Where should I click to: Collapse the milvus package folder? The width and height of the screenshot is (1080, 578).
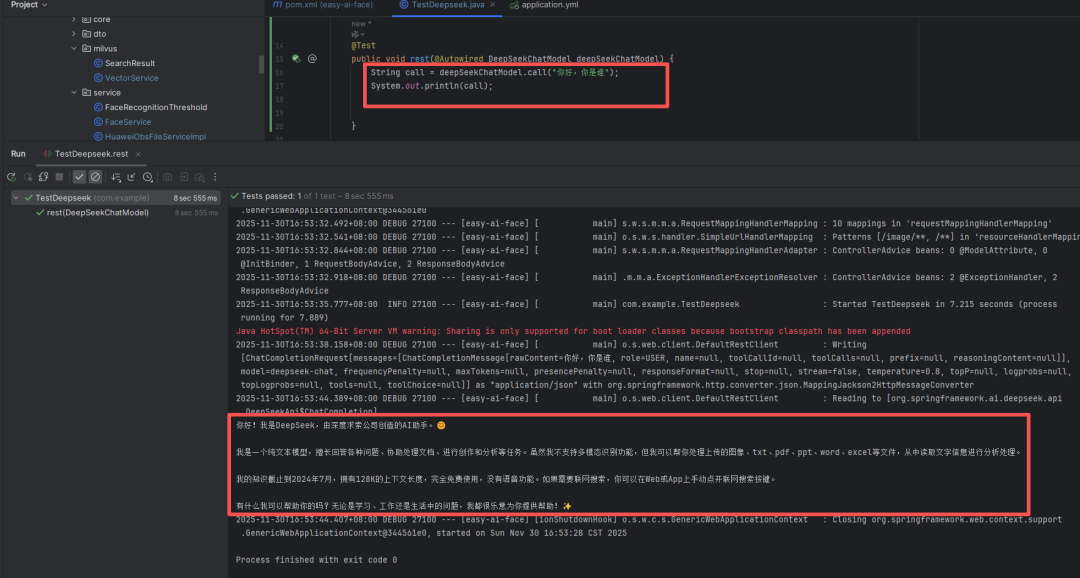pyautogui.click(x=74, y=48)
